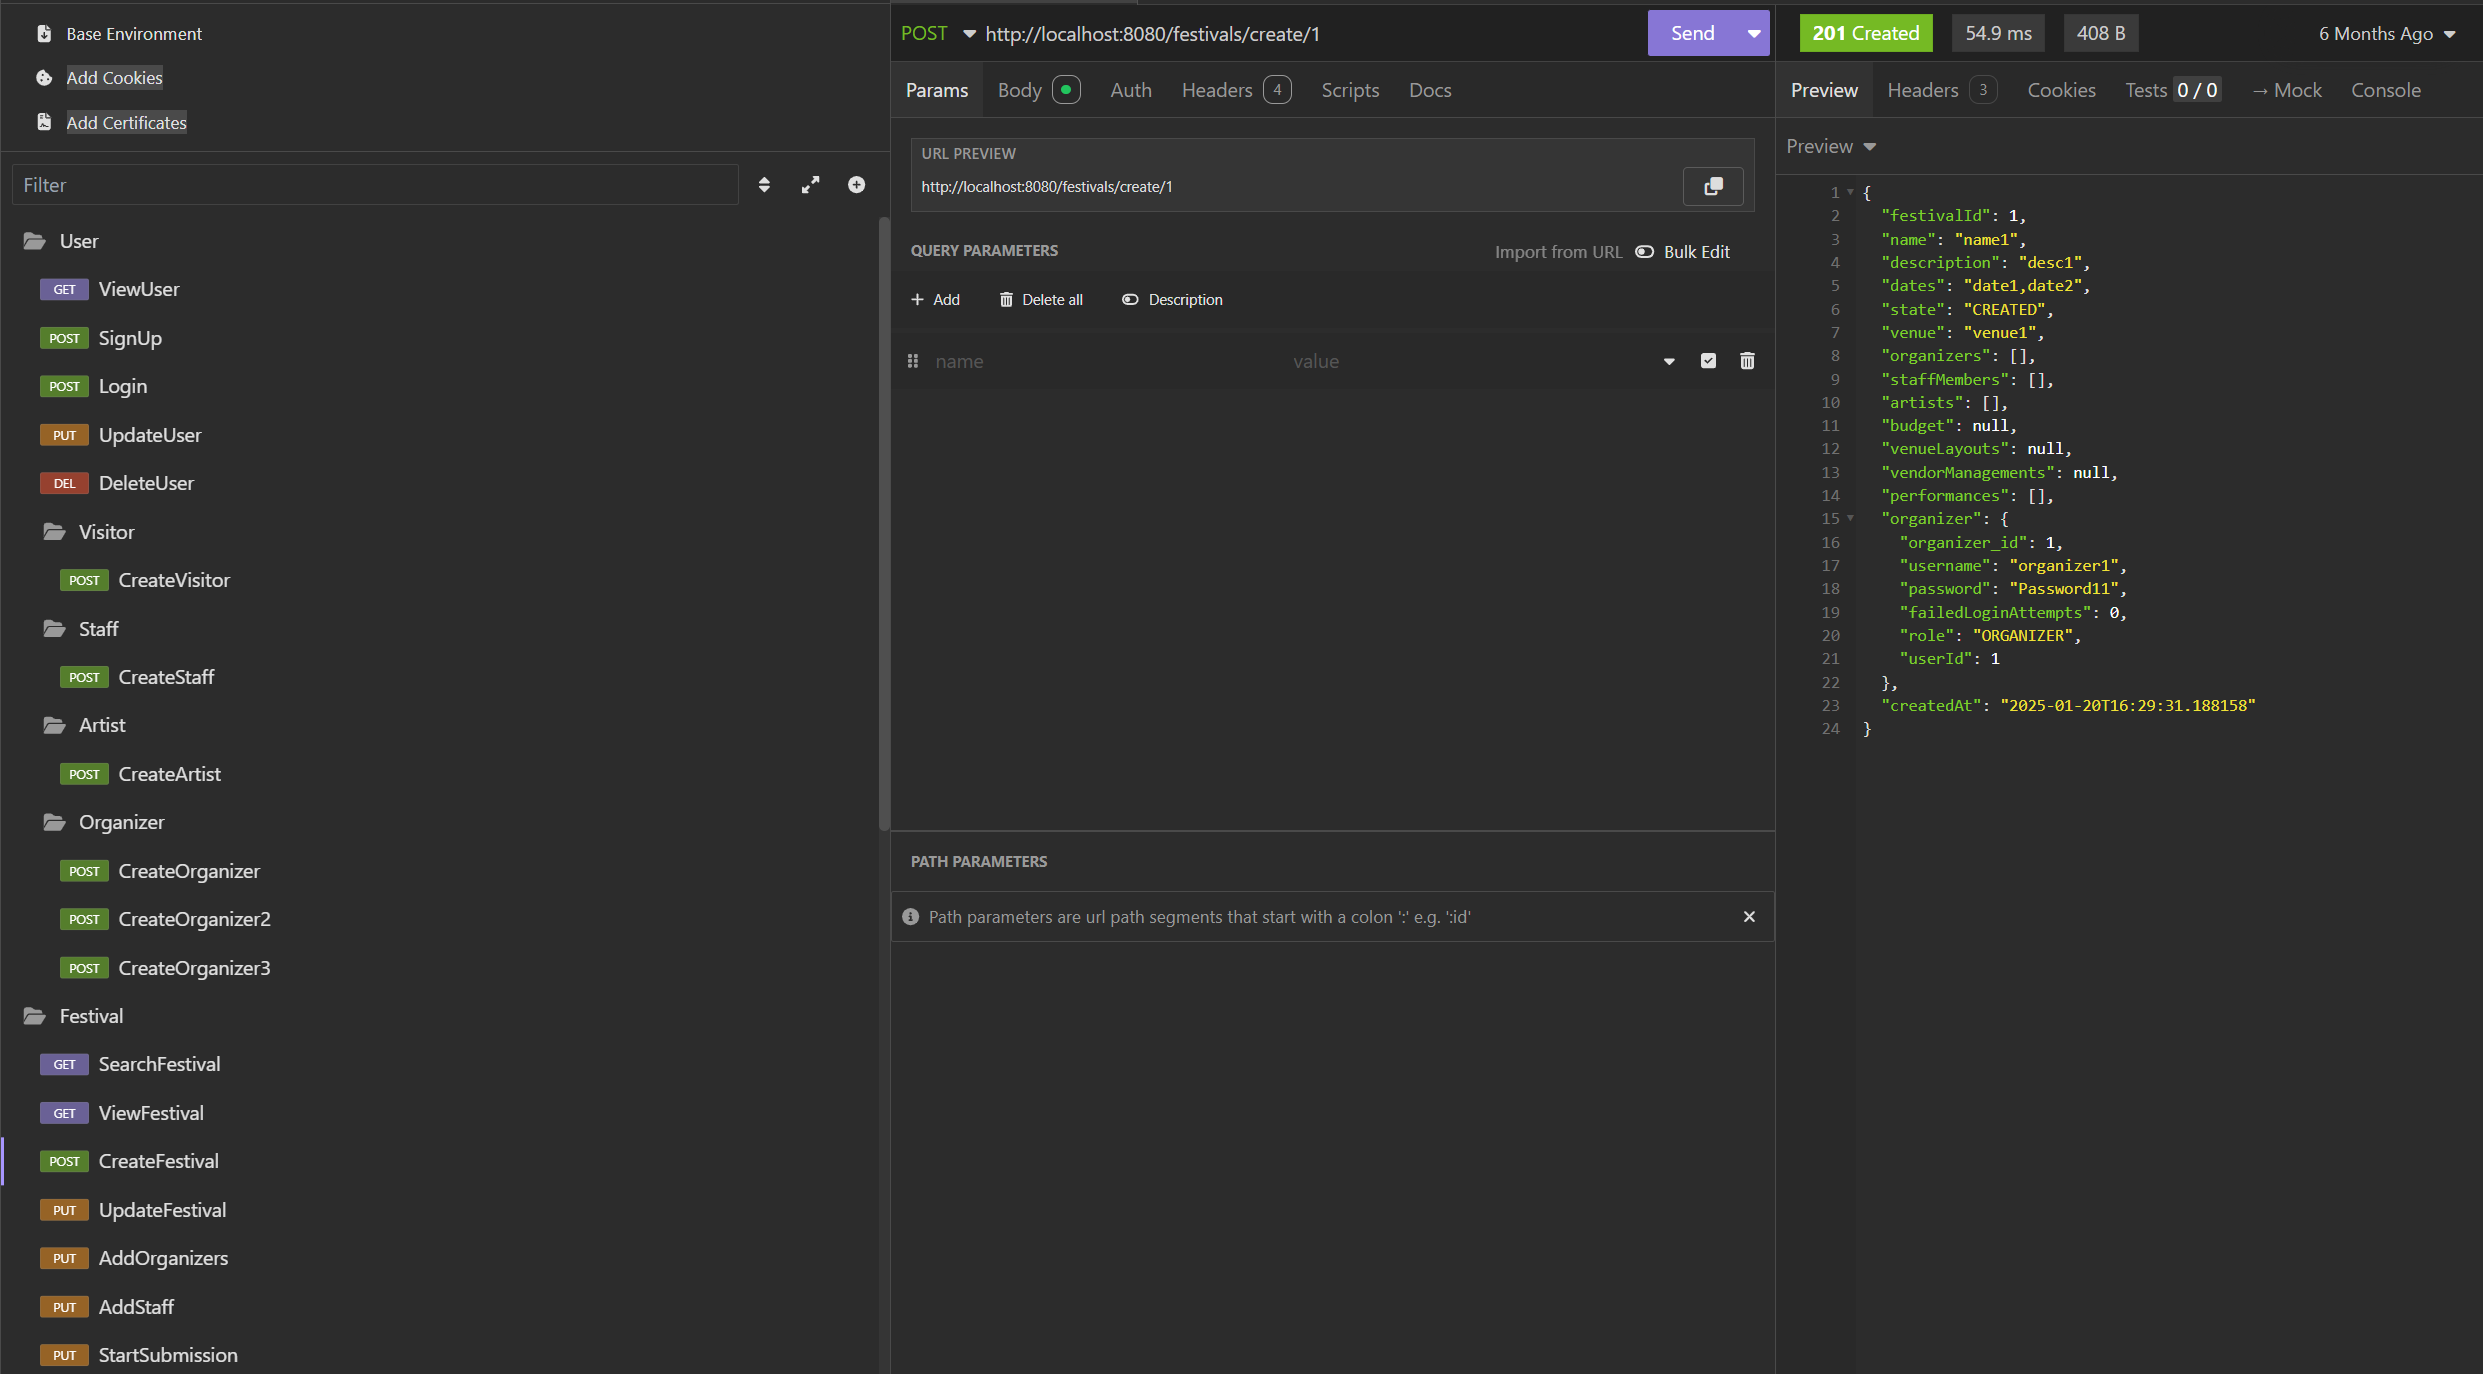Open the Add Cookies panel
This screenshot has height=1374, width=2483.
point(113,77)
